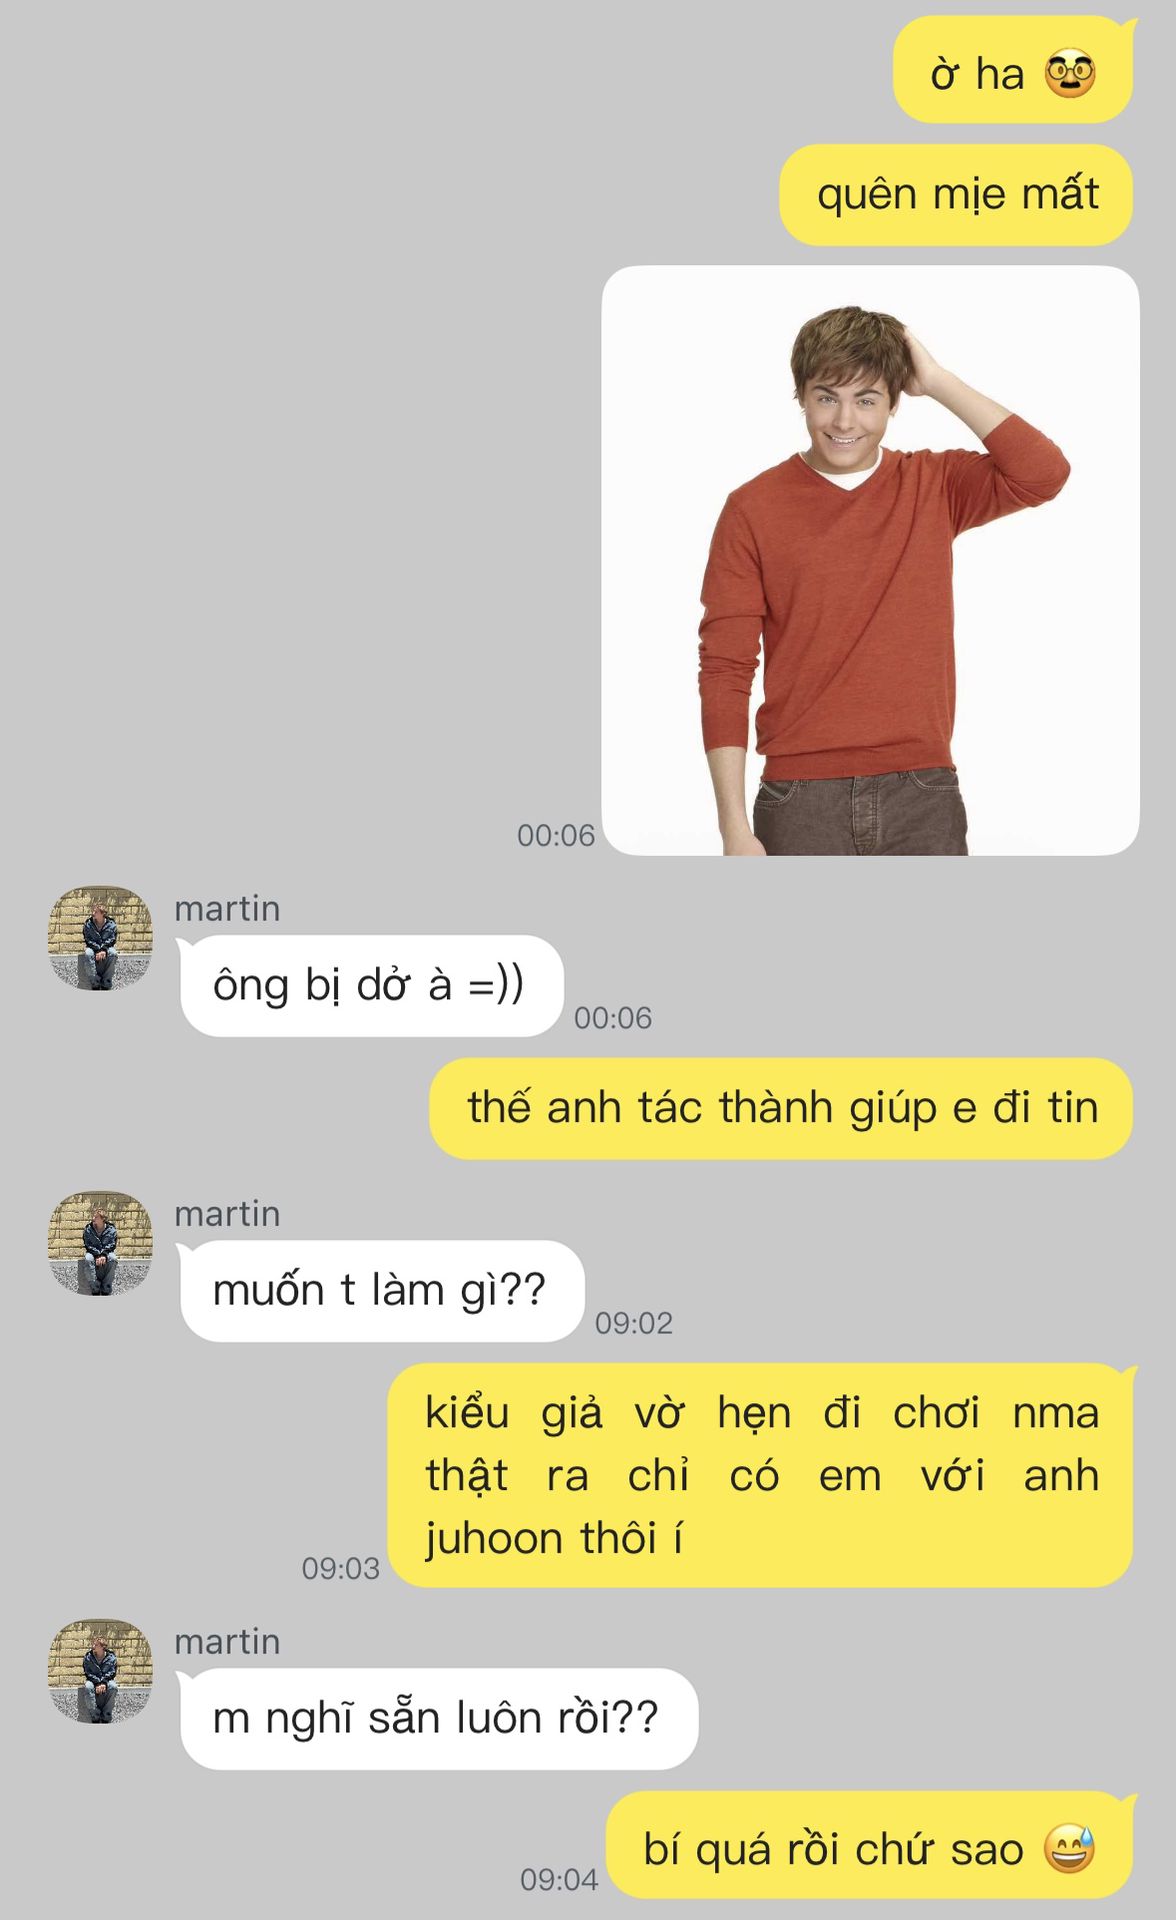1176x1920 pixels.
Task: Tap the "ông bị dở à =))" message
Action: (371, 986)
